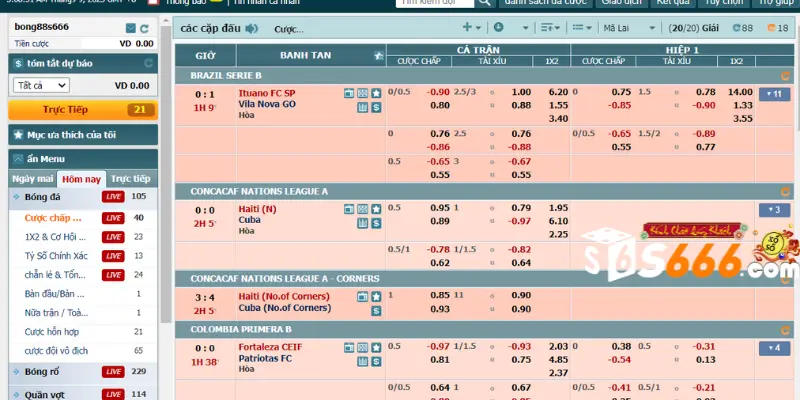Refresh the account balance next to username
Image resolution: width=800 pixels, height=400 pixels.
(x=146, y=29)
